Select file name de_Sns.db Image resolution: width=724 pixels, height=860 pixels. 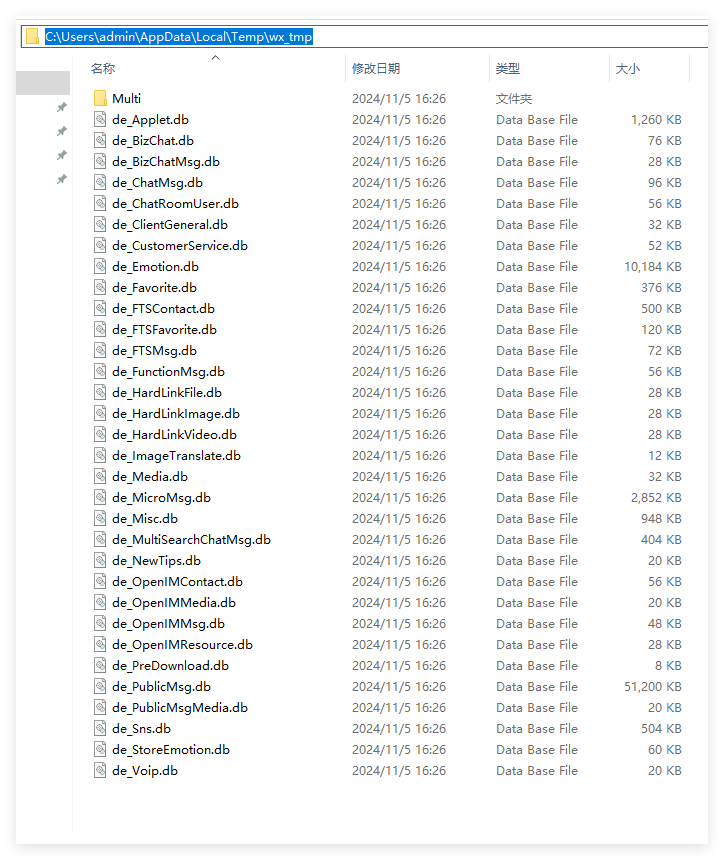coord(141,728)
